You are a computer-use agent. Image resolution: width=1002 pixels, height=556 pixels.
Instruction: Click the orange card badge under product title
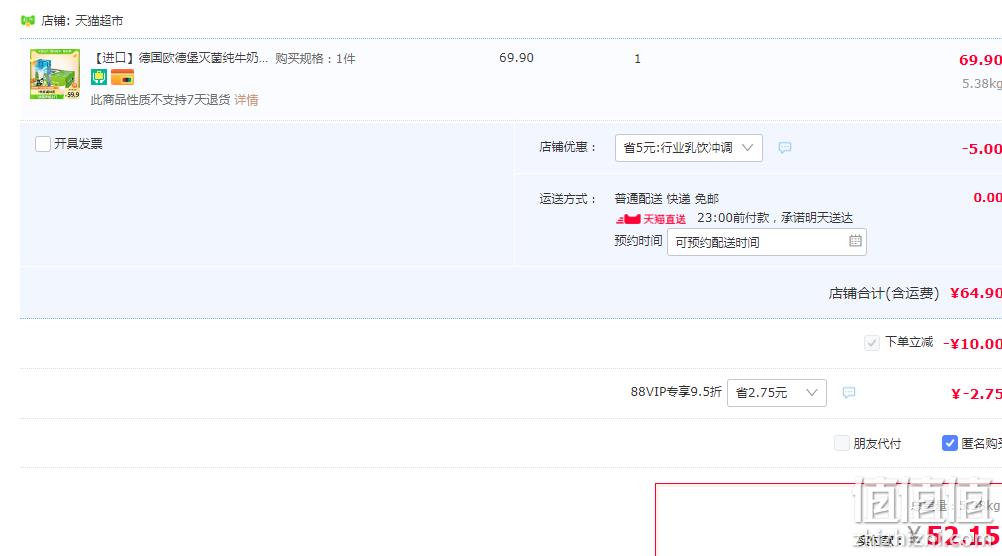(122, 77)
